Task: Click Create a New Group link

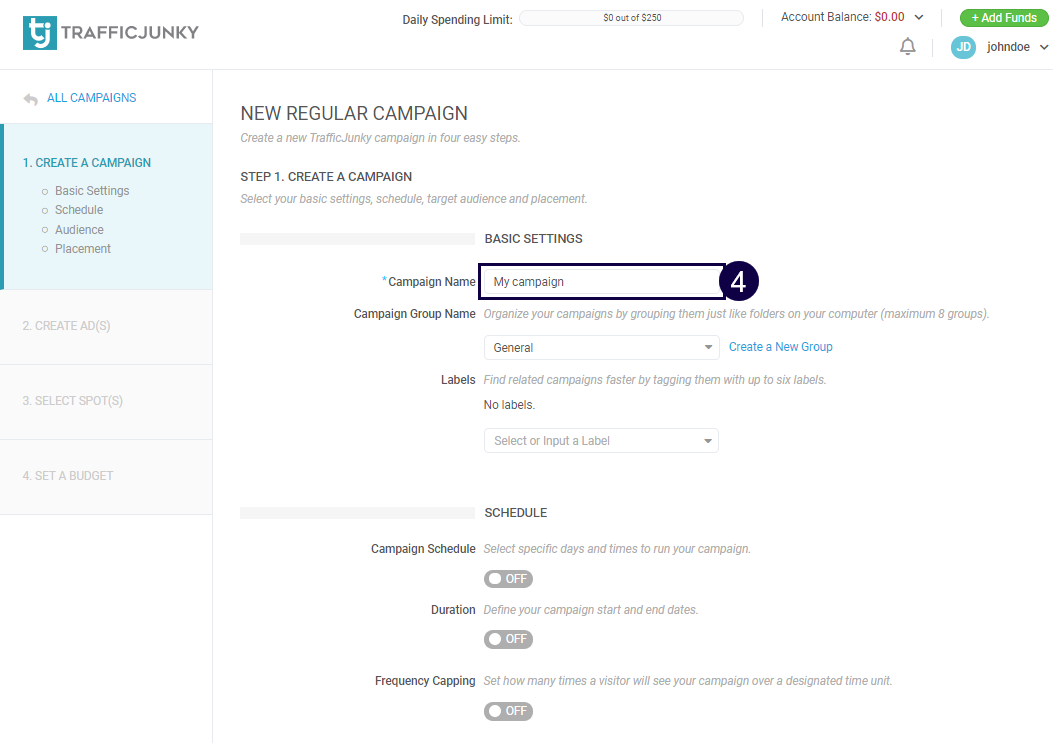Action: [x=780, y=347]
